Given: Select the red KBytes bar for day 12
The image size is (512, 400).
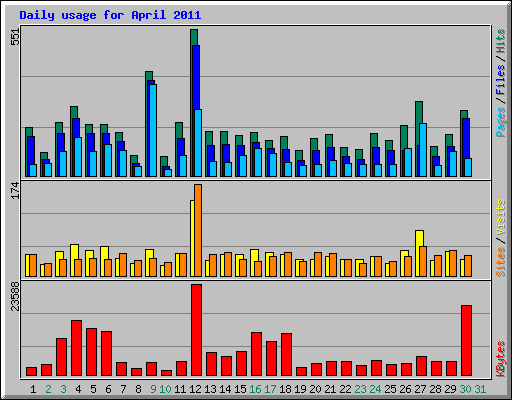Looking at the screenshot, I should pos(196,330).
